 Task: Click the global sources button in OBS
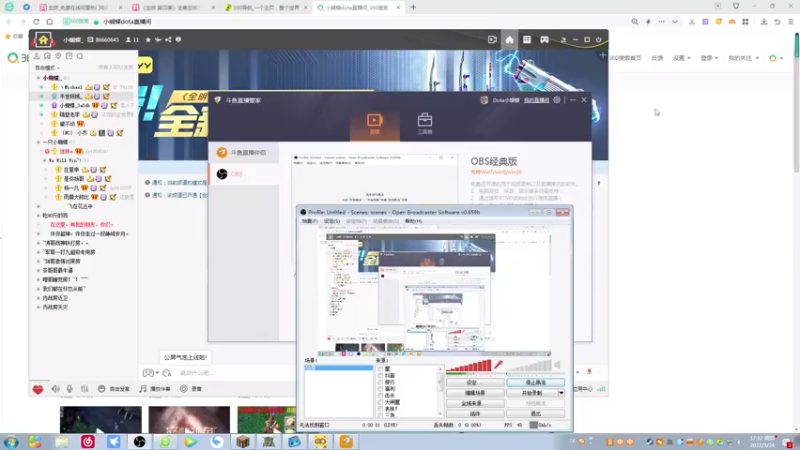(x=475, y=403)
